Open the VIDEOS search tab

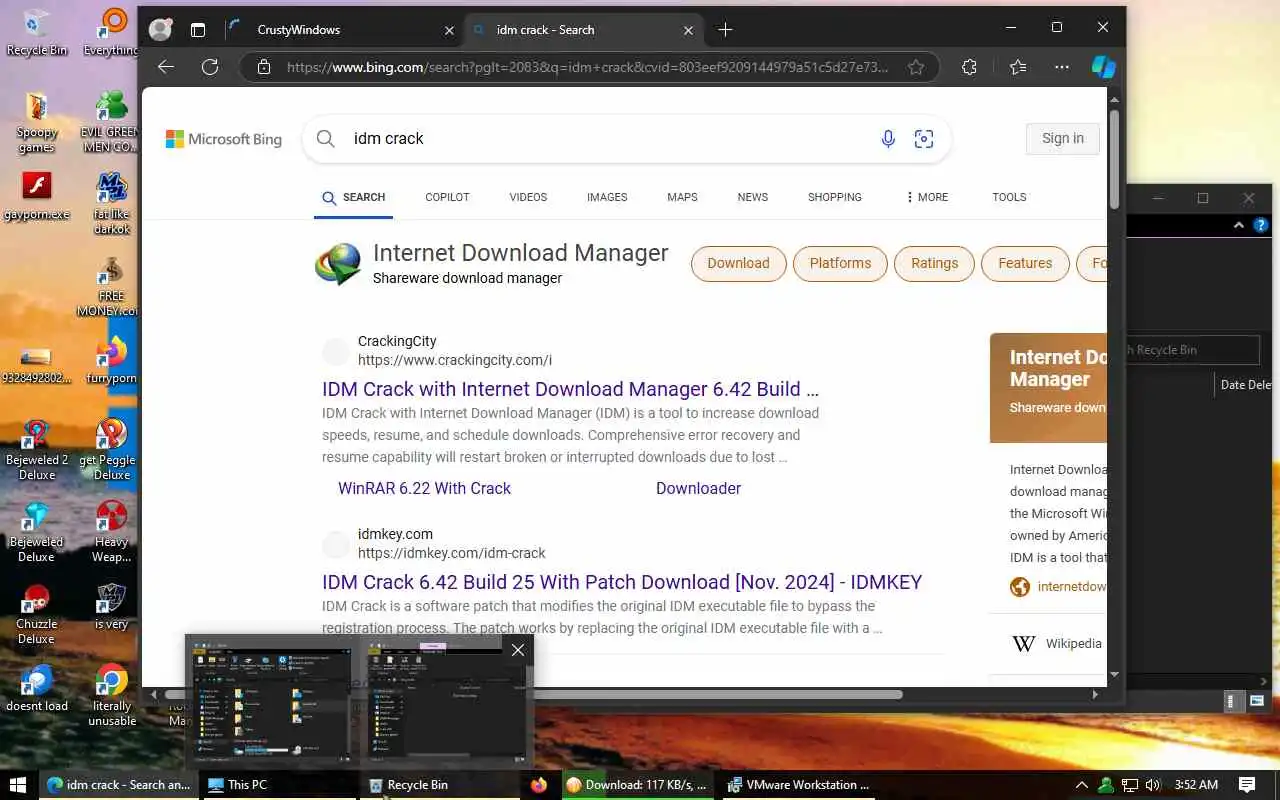(x=528, y=197)
